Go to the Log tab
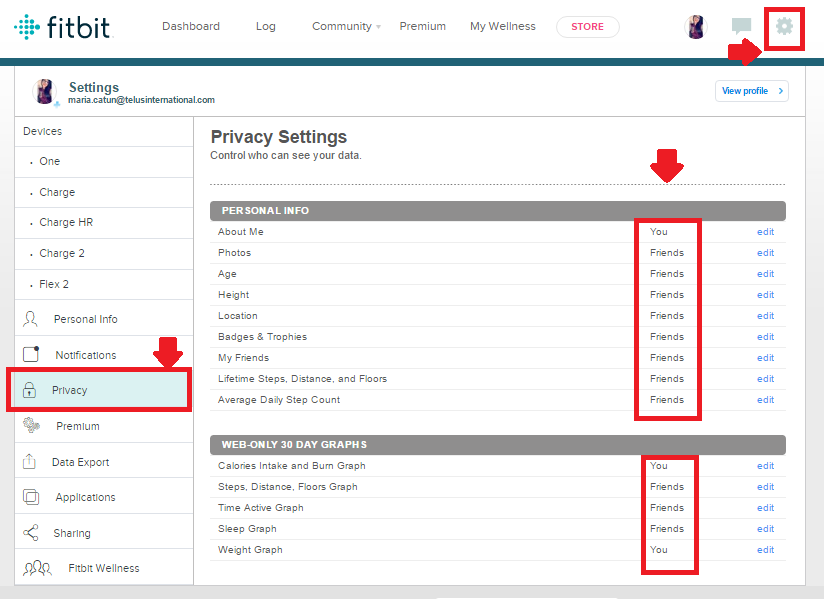Image resolution: width=824 pixels, height=599 pixels. click(265, 26)
